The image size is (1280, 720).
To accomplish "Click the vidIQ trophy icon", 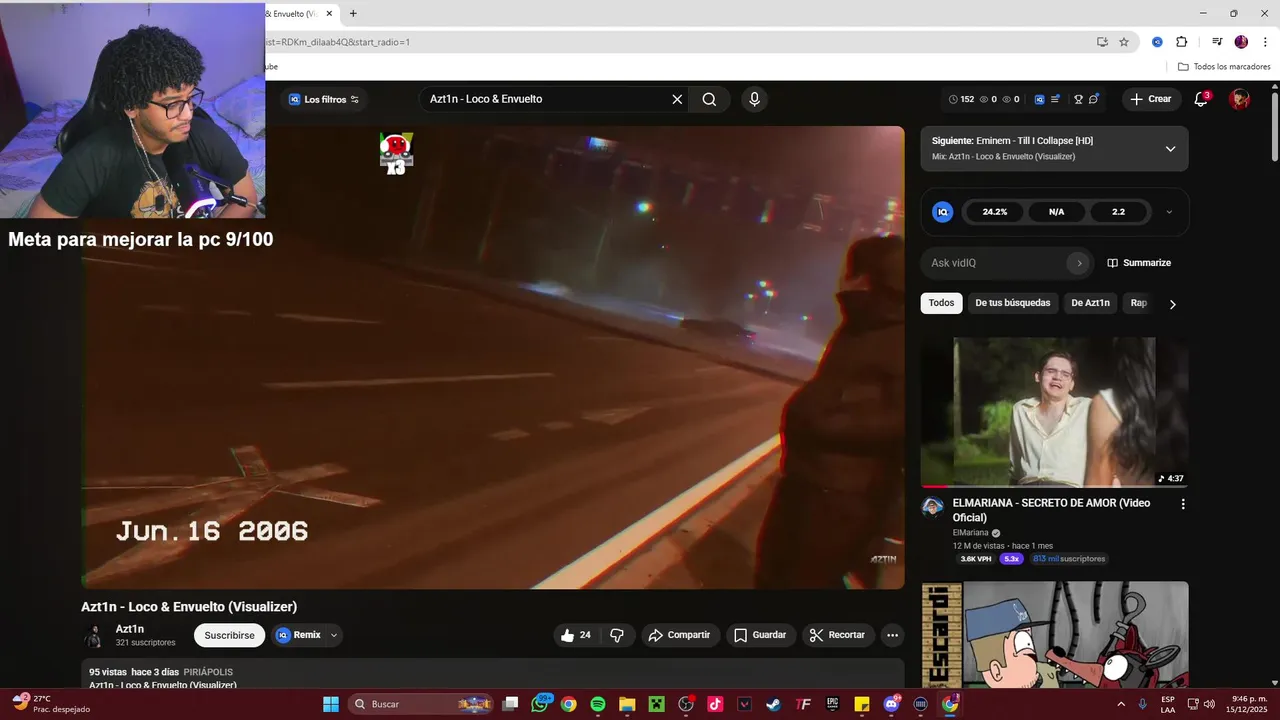I will click(1079, 99).
